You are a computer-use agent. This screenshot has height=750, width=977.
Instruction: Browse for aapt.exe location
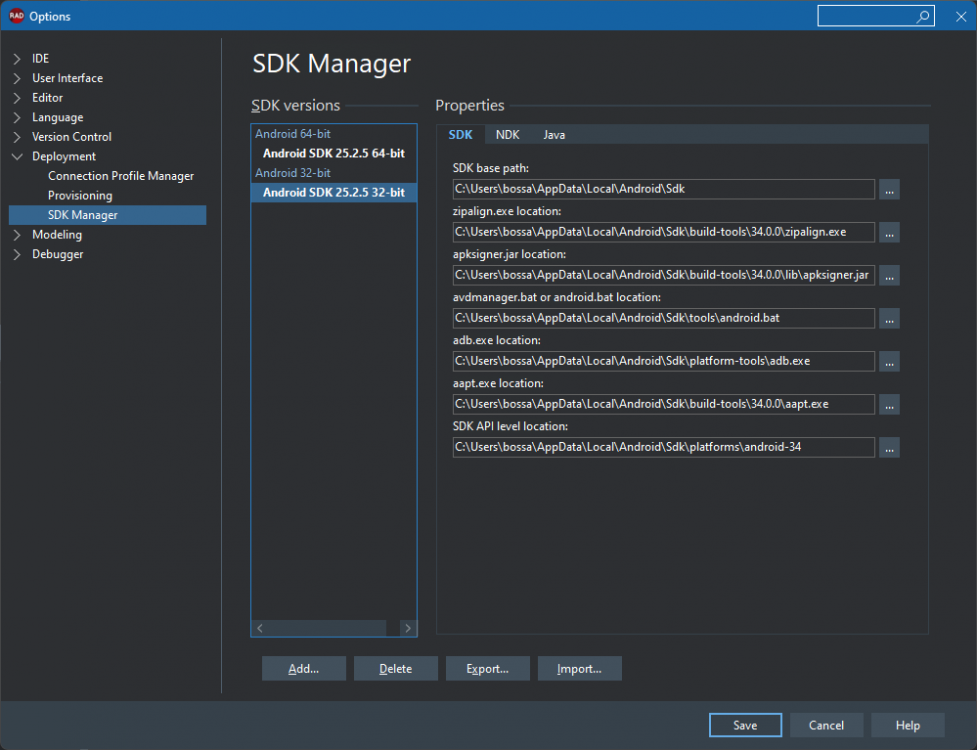coord(889,404)
